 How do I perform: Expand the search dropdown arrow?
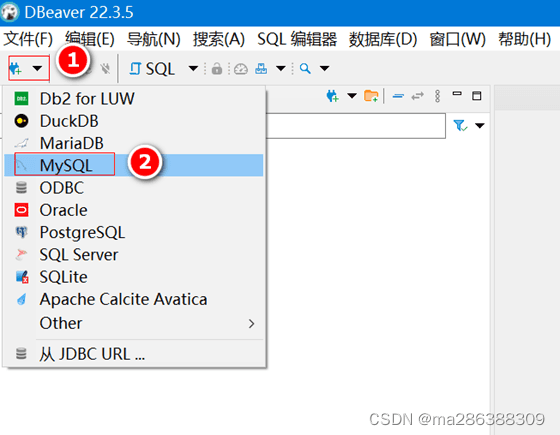pyautogui.click(x=324, y=68)
